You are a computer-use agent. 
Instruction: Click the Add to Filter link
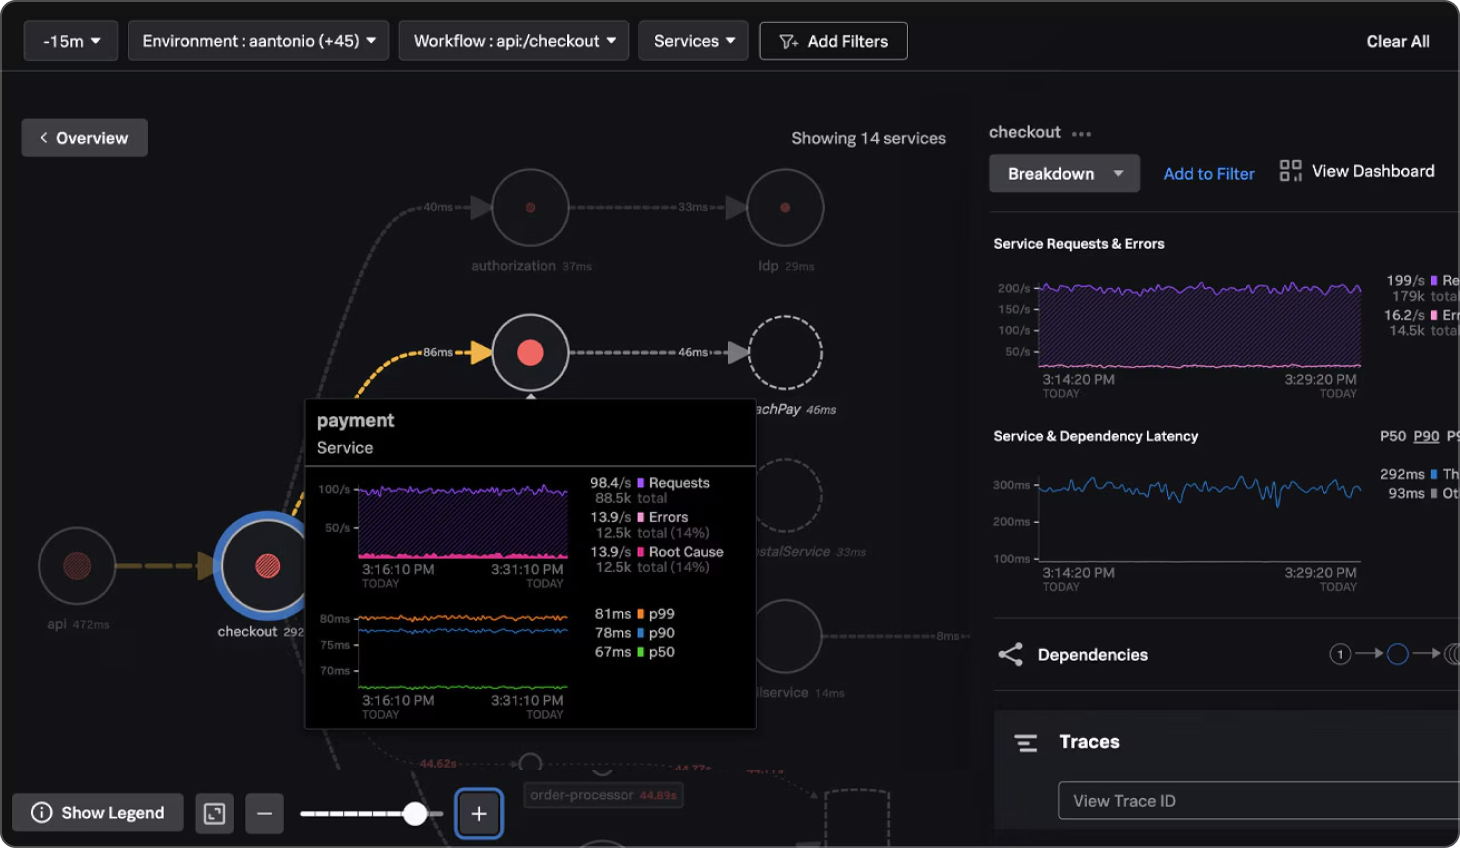coord(1208,174)
